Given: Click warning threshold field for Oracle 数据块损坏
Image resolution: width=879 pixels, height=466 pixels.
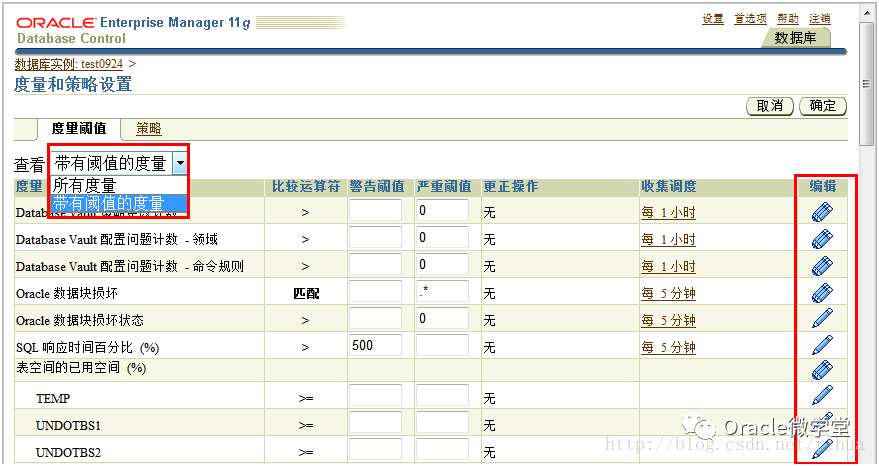Looking at the screenshot, I should (x=375, y=291).
